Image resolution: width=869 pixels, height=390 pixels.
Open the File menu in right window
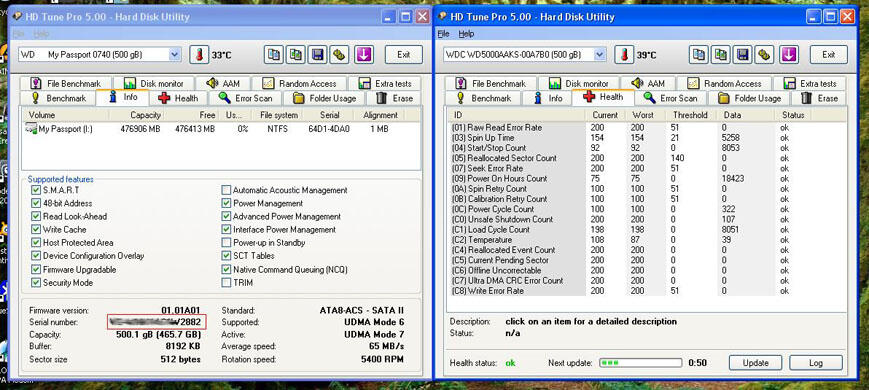pos(443,34)
